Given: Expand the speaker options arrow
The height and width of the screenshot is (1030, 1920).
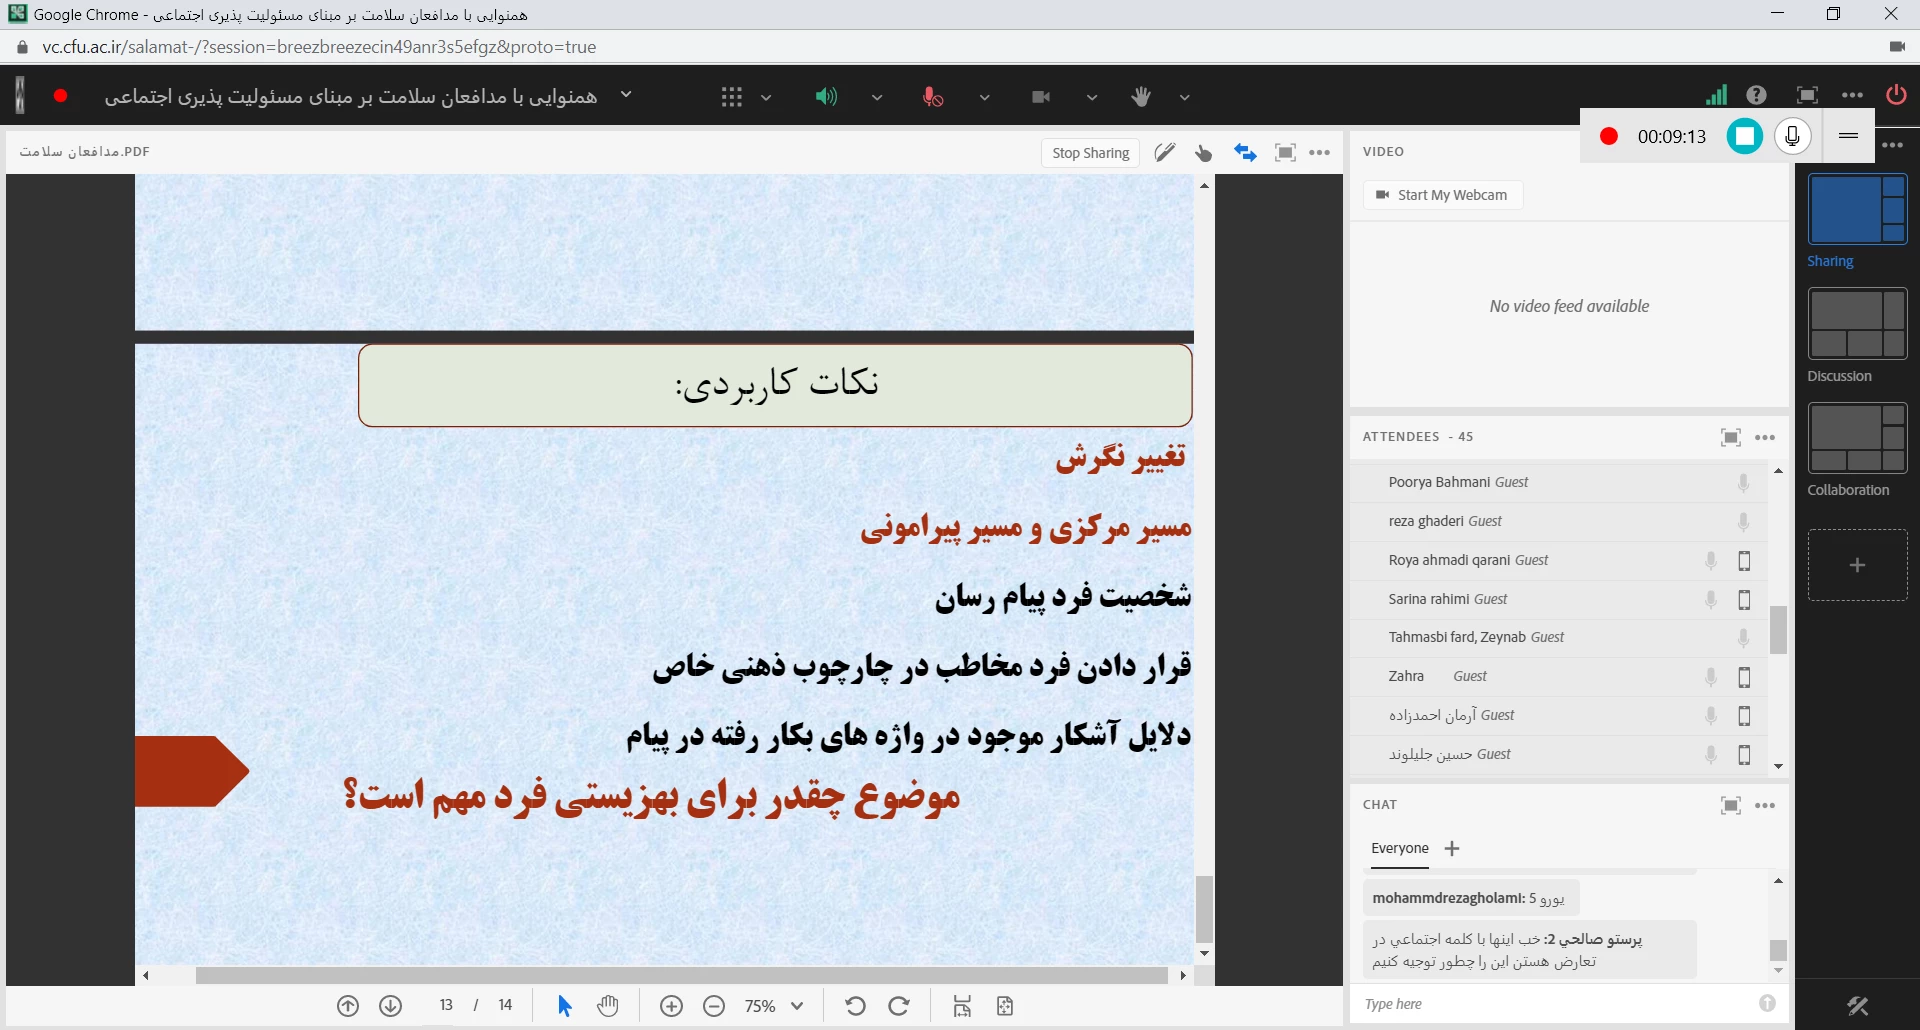Looking at the screenshot, I should (877, 98).
